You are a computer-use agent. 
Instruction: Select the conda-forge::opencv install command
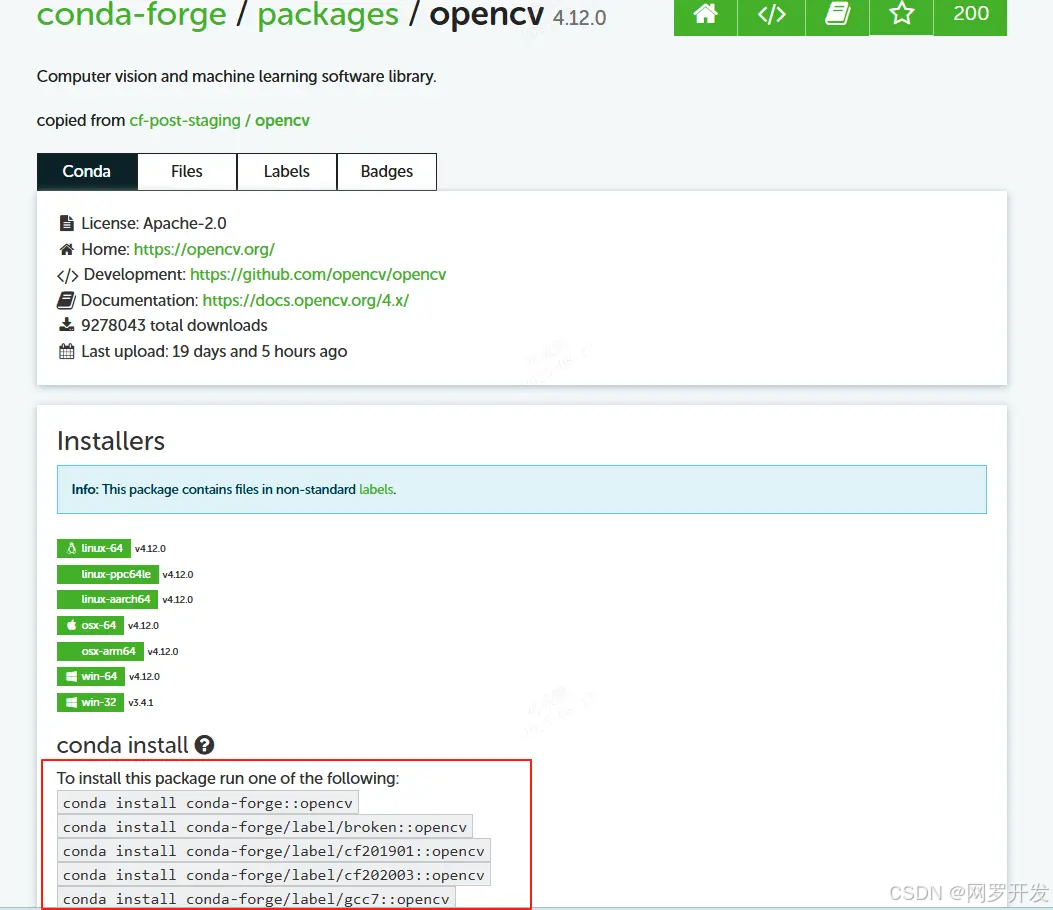pyautogui.click(x=208, y=803)
